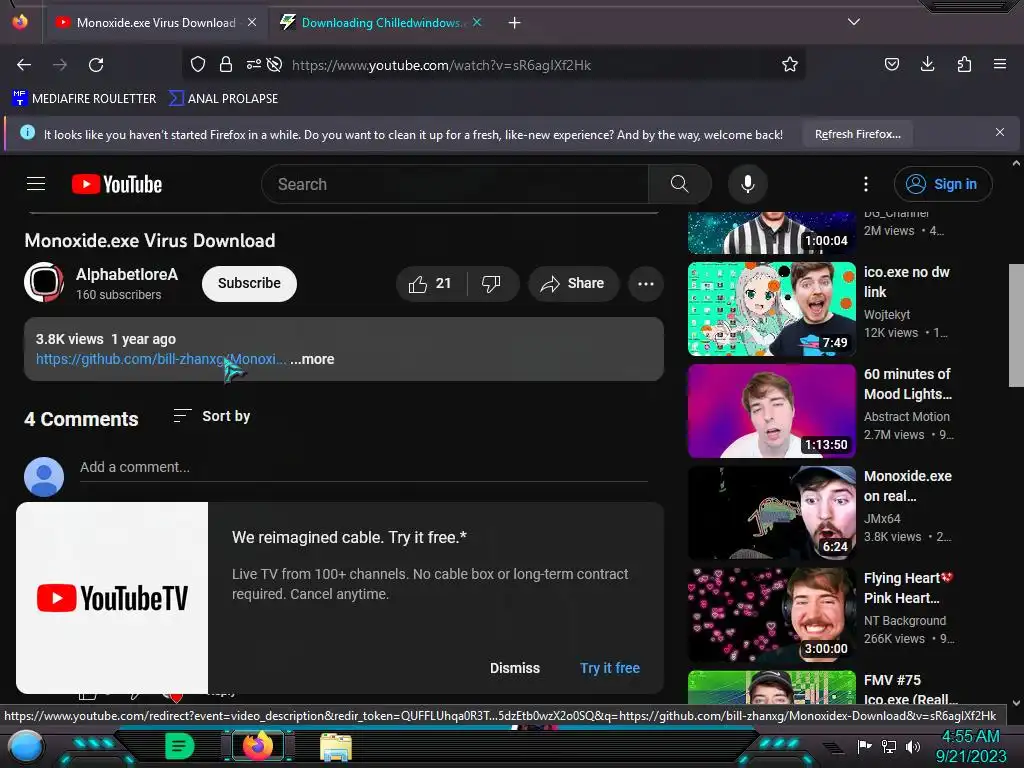
Task: Click the Sign in button
Action: click(x=943, y=184)
